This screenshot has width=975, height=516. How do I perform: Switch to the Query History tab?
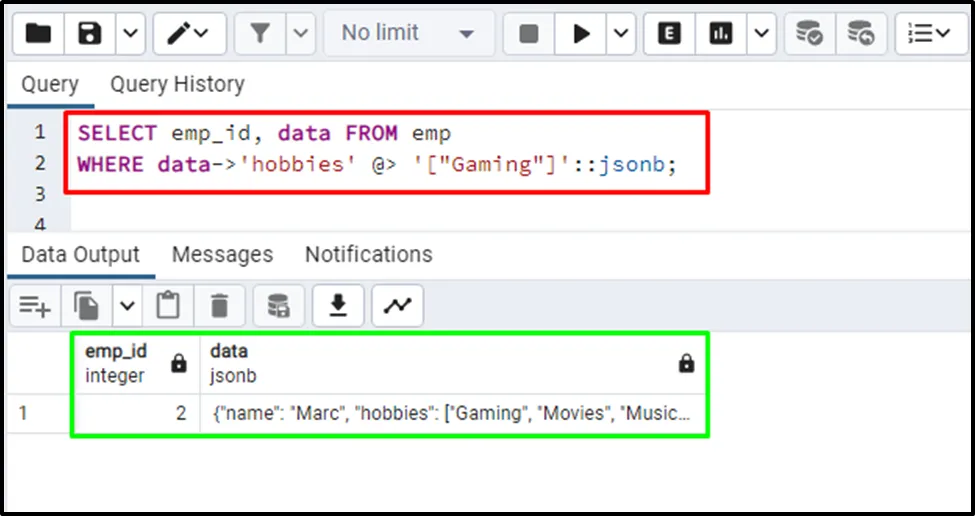click(x=177, y=85)
